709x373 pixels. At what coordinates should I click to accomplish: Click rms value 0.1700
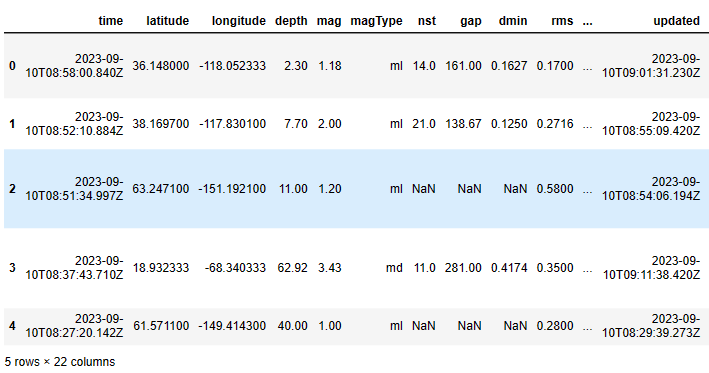(555, 66)
